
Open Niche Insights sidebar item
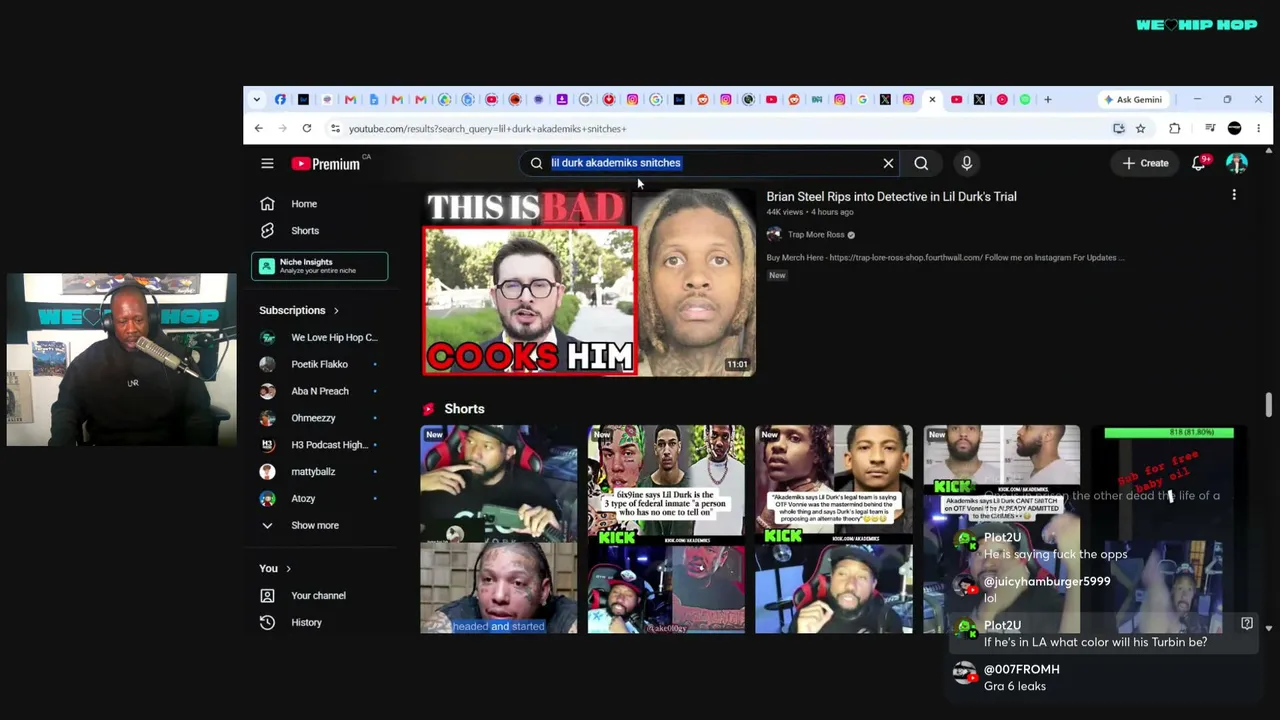click(x=320, y=266)
